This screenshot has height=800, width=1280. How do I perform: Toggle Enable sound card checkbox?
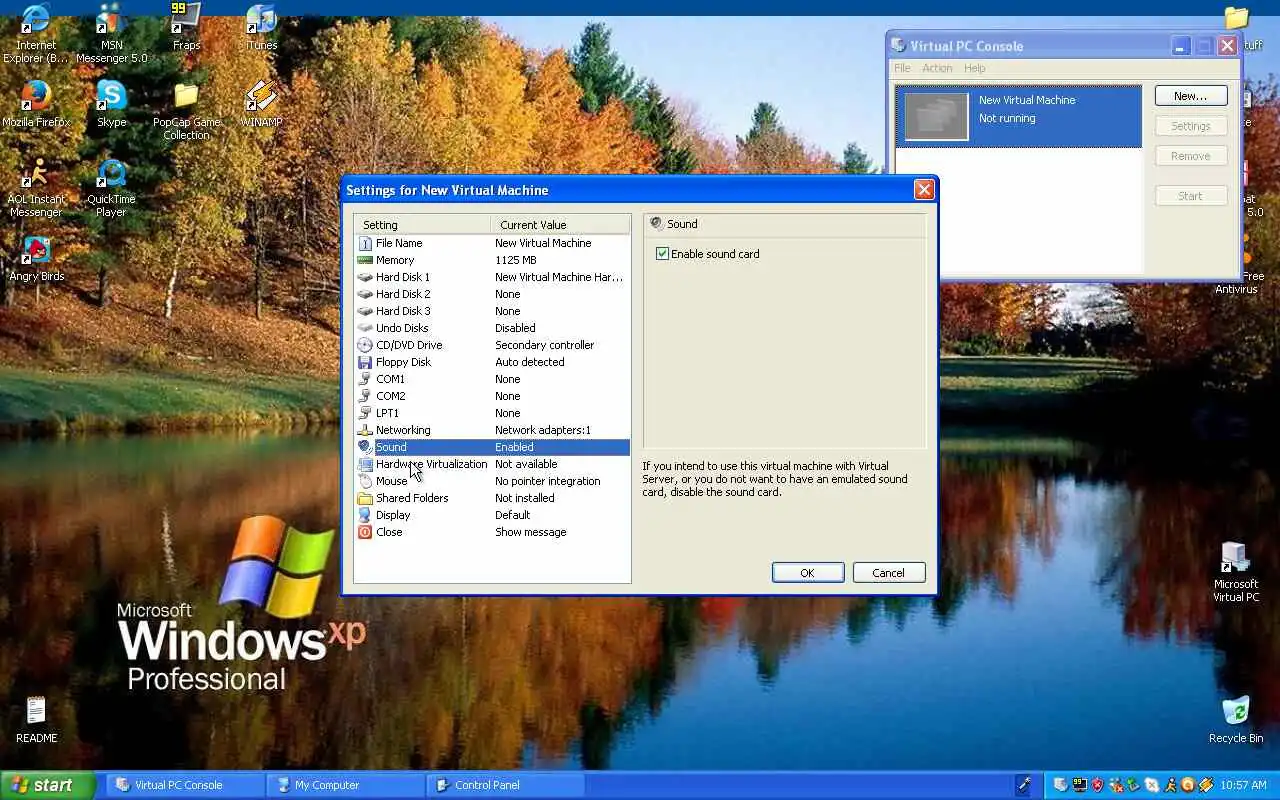click(x=662, y=254)
